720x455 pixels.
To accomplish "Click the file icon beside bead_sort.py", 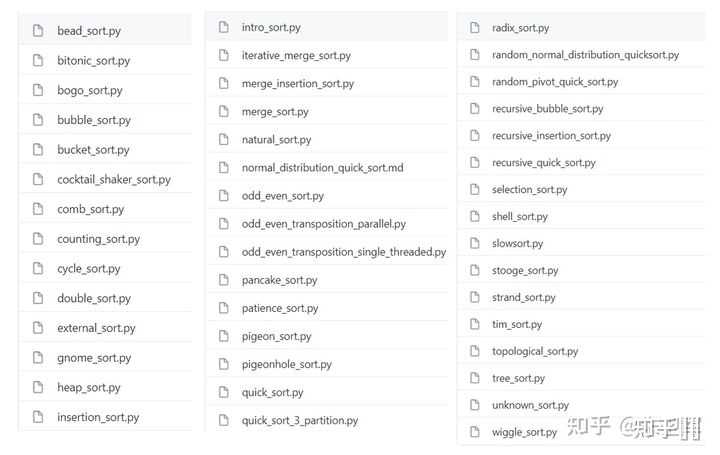I will coord(37,31).
